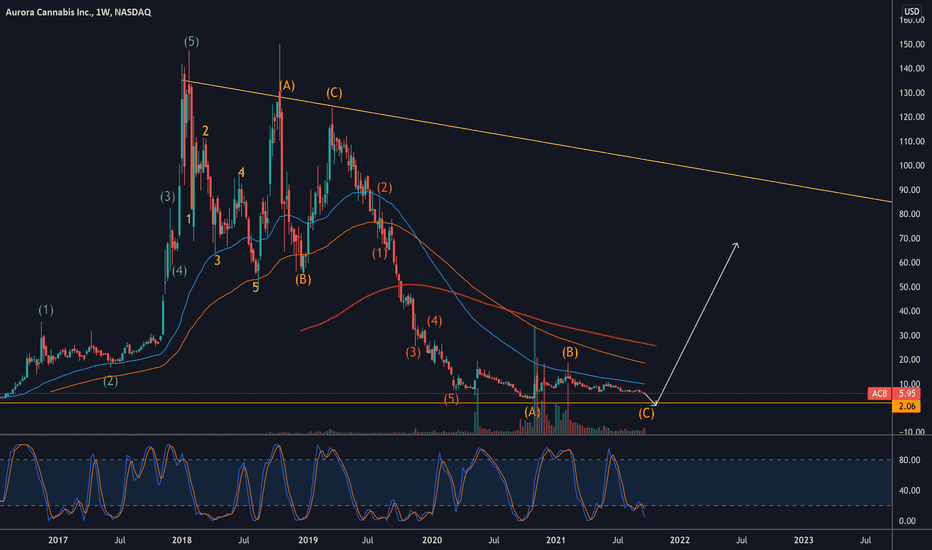Select the orange descending trendline
The width and height of the screenshot is (932, 550).
(535, 140)
